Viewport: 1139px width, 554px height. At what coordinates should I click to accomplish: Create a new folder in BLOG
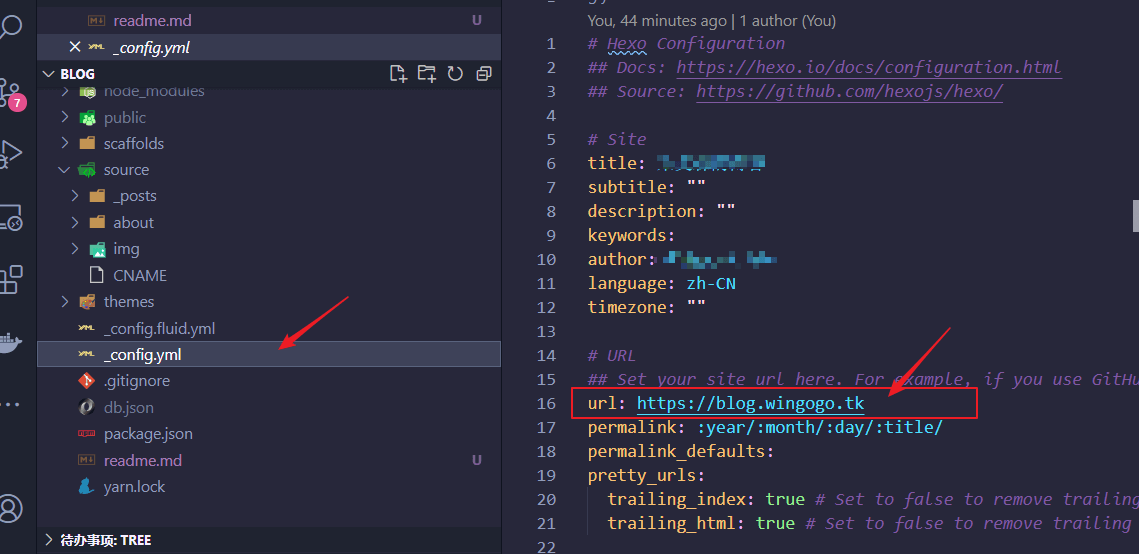point(427,73)
